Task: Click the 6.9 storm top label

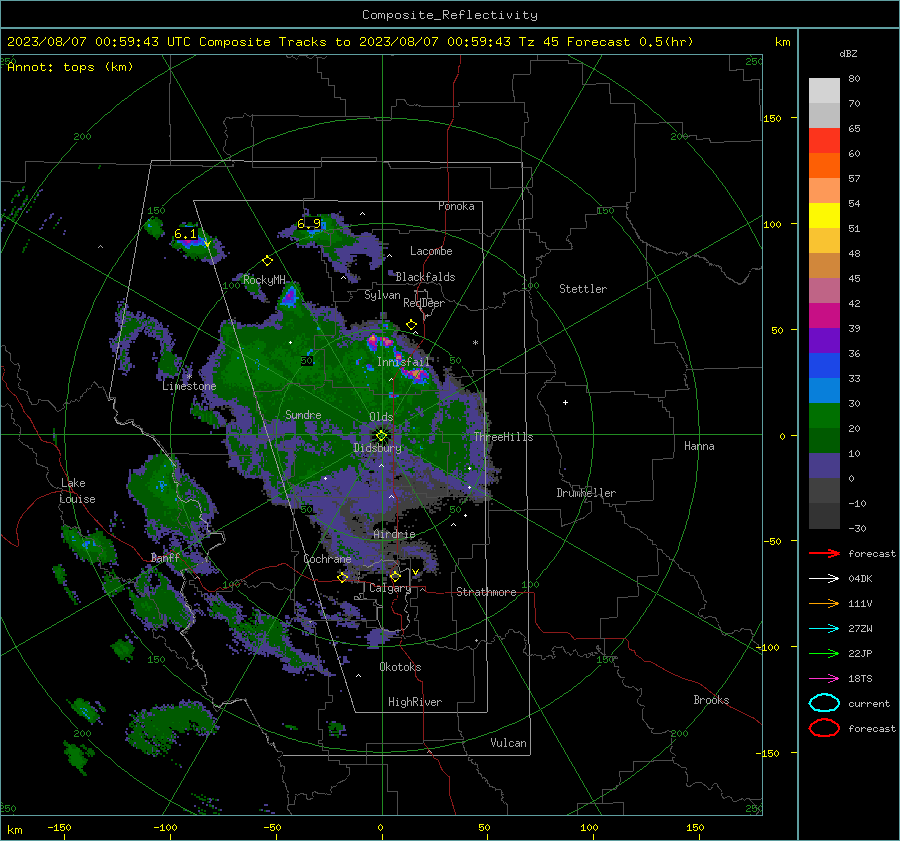Action: (x=309, y=223)
